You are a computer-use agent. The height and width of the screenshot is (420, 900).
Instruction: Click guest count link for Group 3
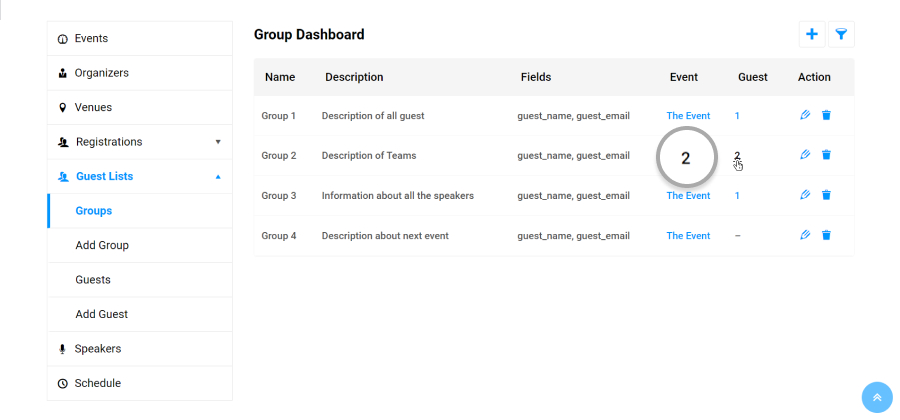tap(737, 196)
